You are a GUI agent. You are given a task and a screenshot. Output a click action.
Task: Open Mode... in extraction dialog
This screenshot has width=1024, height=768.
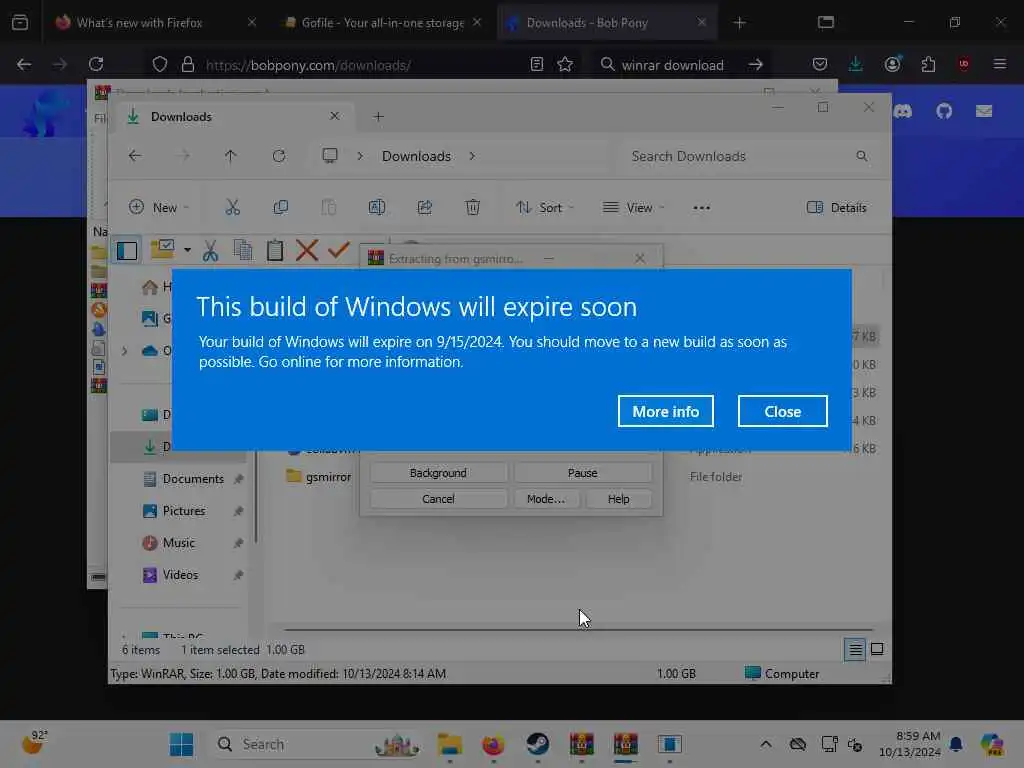pyautogui.click(x=546, y=499)
